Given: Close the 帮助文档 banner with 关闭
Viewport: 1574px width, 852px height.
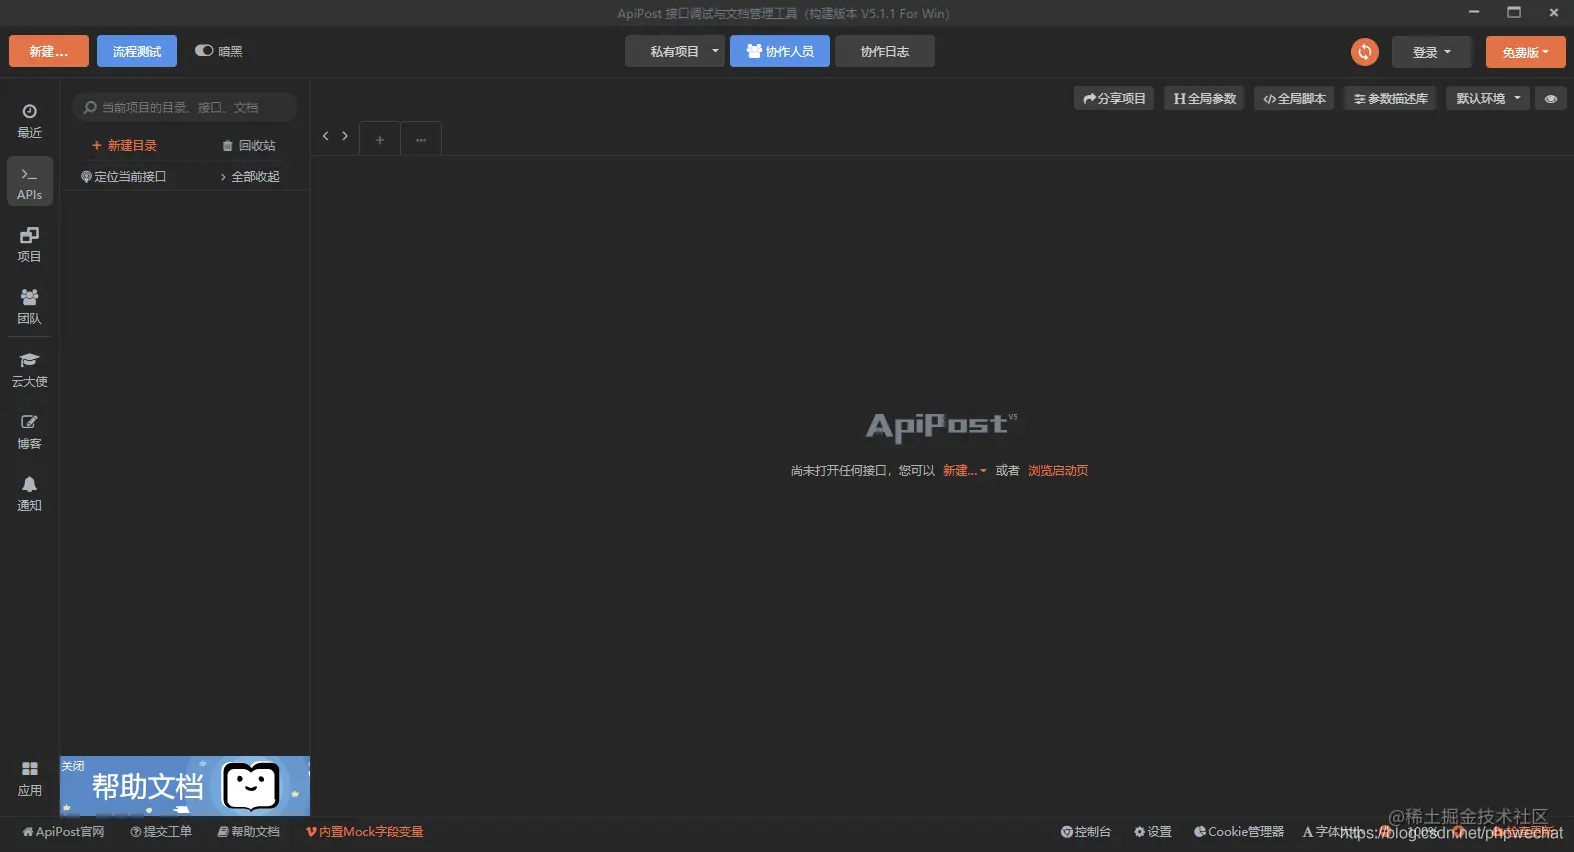Looking at the screenshot, I should 73,766.
